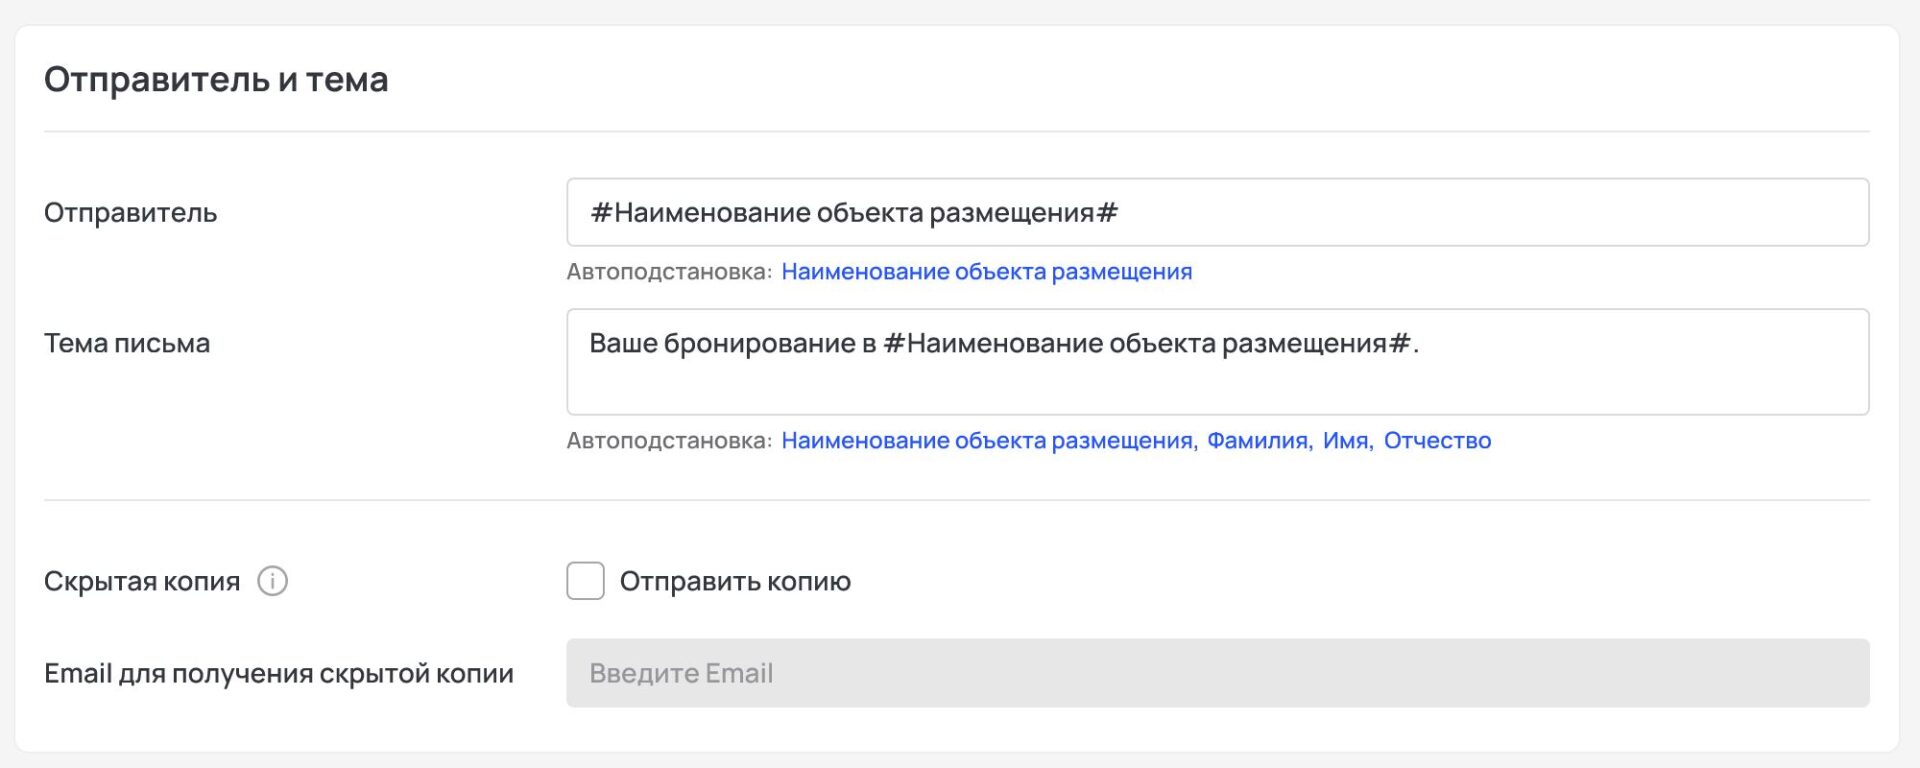Insert Наименование объекта размещения link under Тема письма
The width and height of the screenshot is (1920, 768).
tap(987, 441)
